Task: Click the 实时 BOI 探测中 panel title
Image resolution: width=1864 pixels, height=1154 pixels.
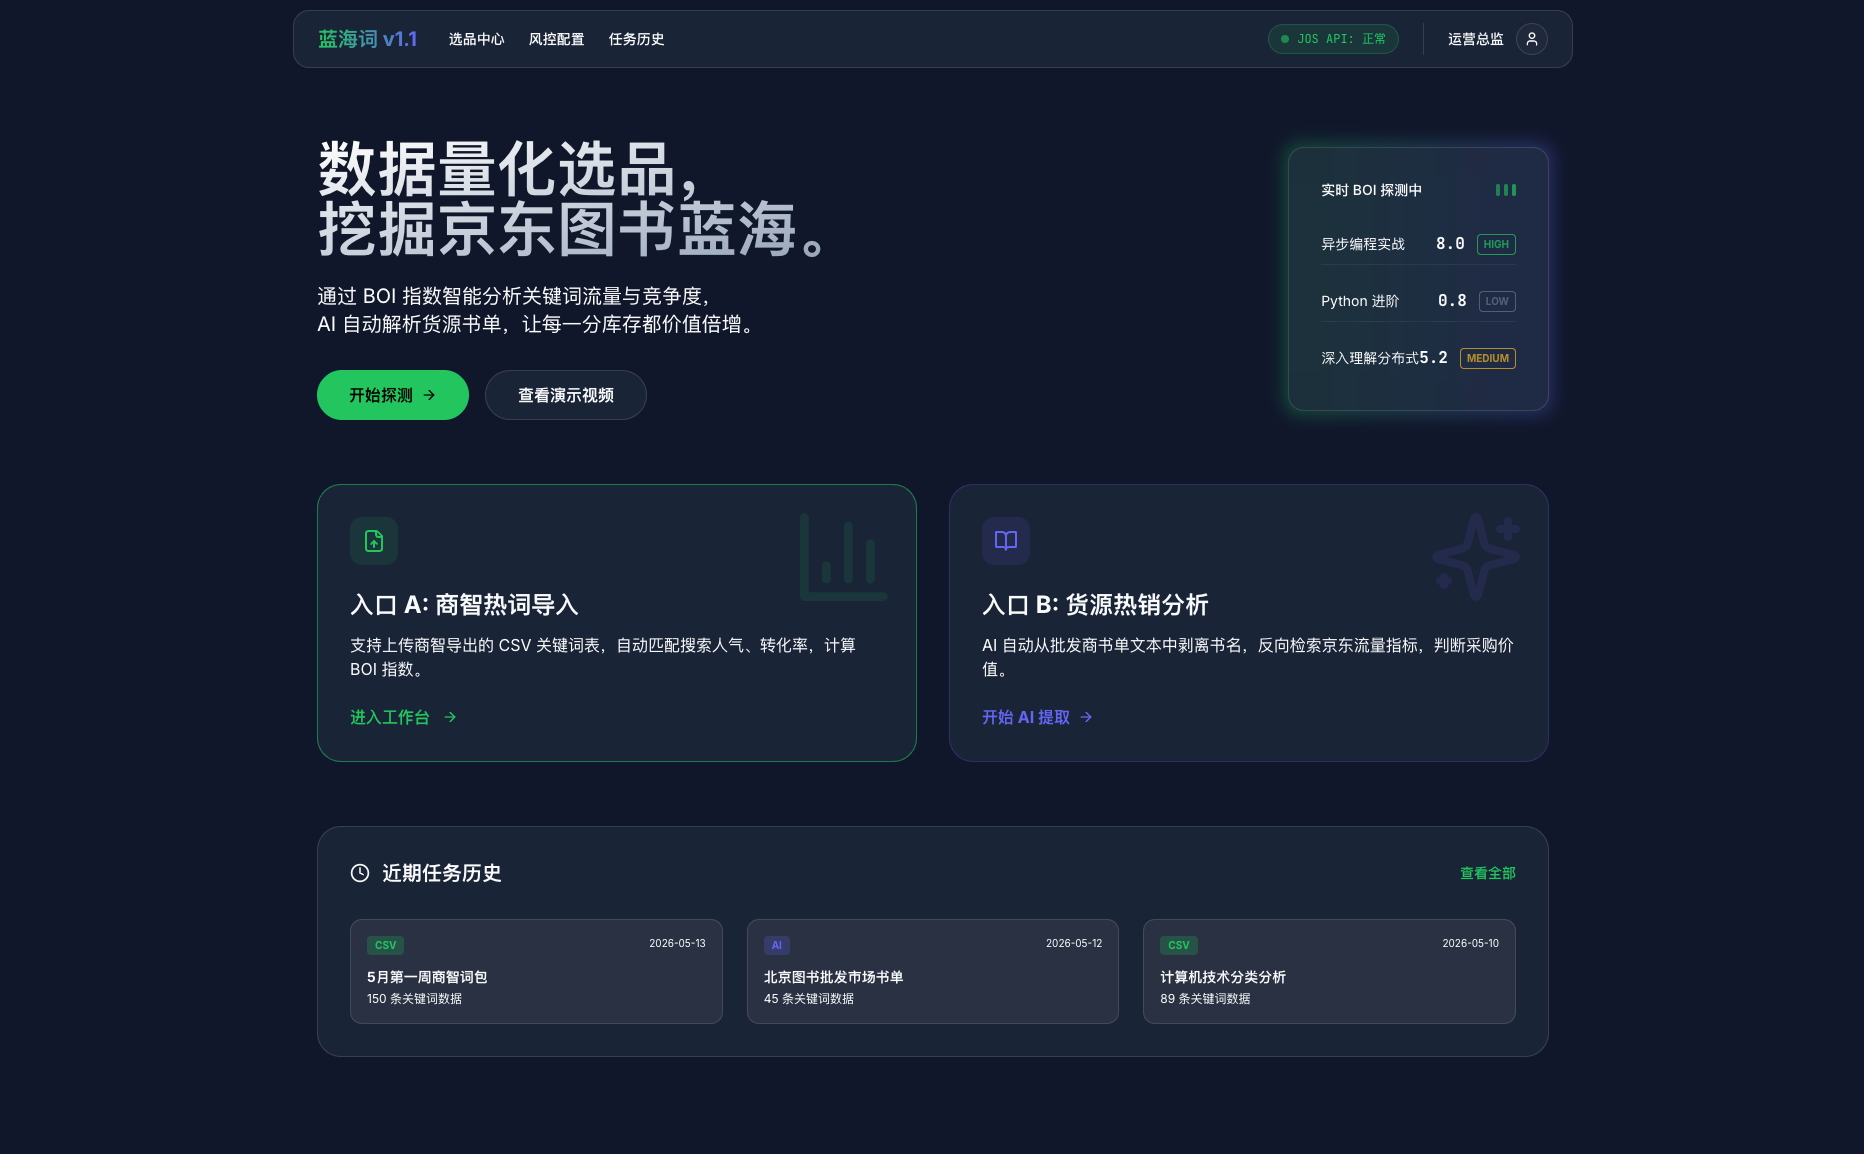Action: pos(1371,190)
